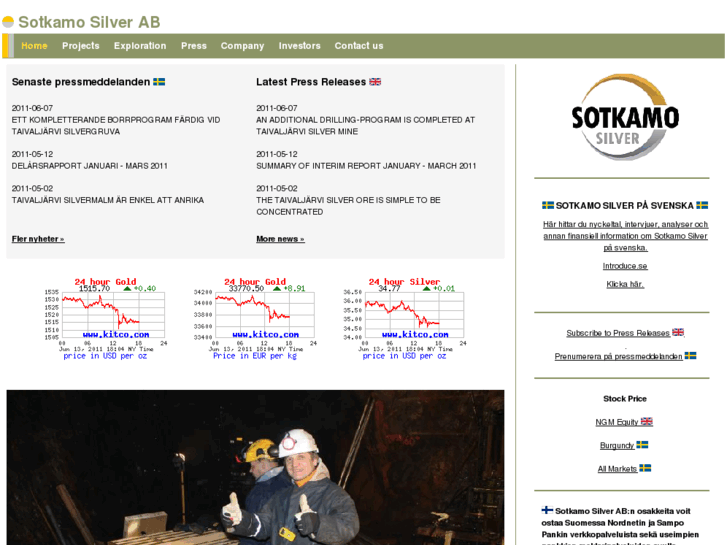Open the NGM Equity stock link
Screen dimensions: 727x545
point(617,422)
